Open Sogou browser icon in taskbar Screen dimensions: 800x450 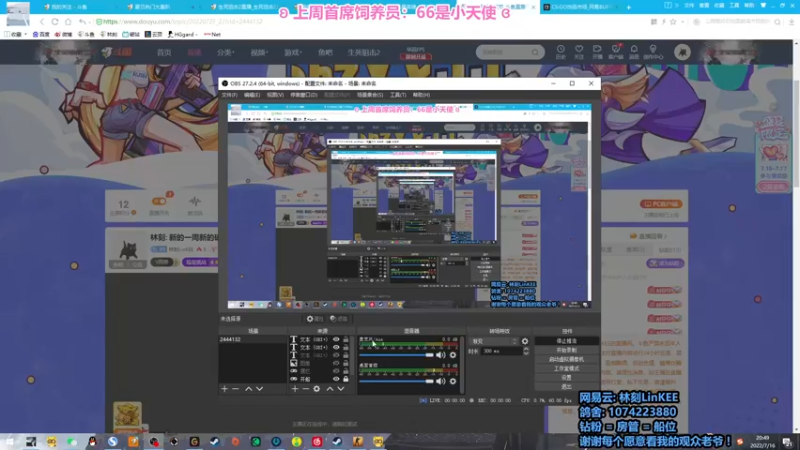pos(113,442)
